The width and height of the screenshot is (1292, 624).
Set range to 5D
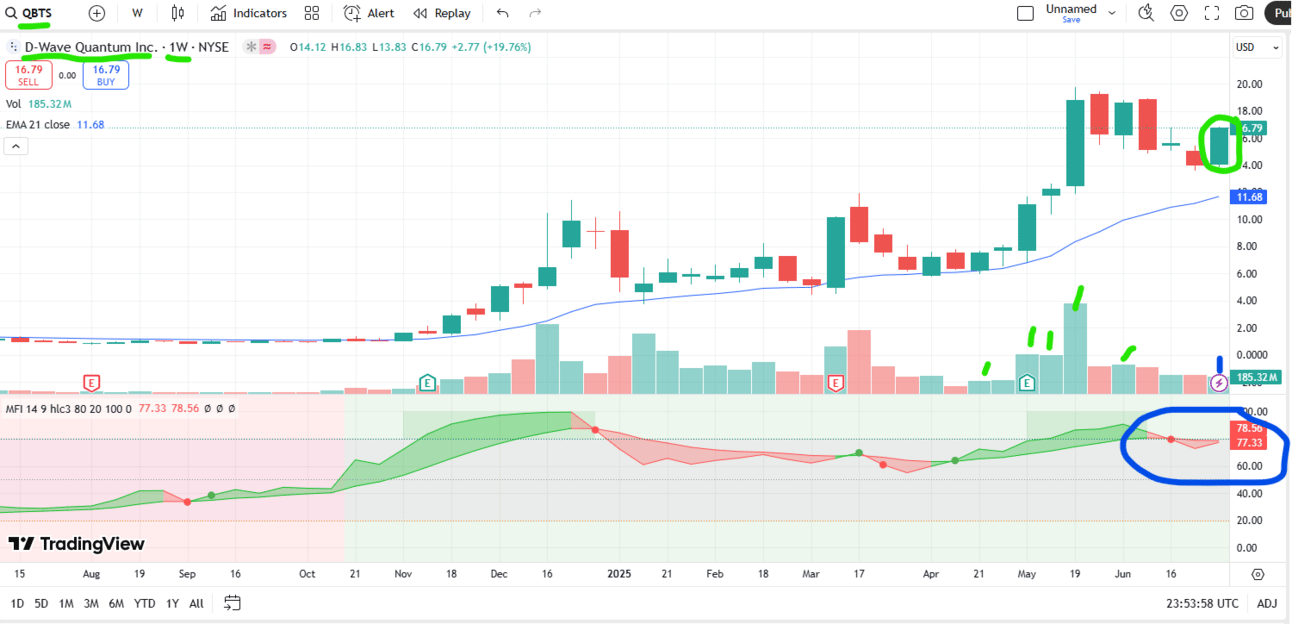point(41,603)
